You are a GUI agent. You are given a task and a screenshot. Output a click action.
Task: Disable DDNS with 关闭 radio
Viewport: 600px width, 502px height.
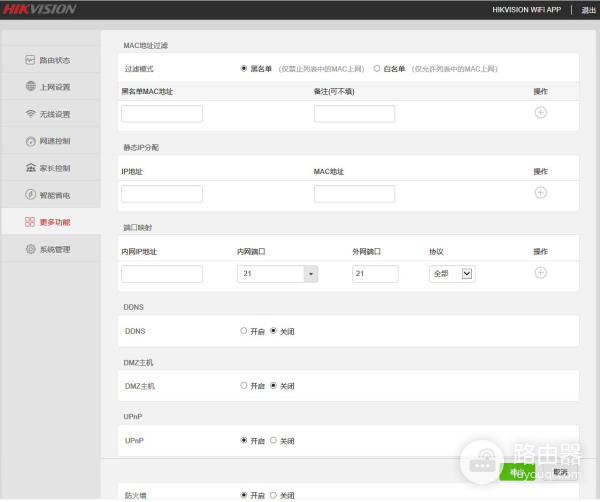point(273,331)
